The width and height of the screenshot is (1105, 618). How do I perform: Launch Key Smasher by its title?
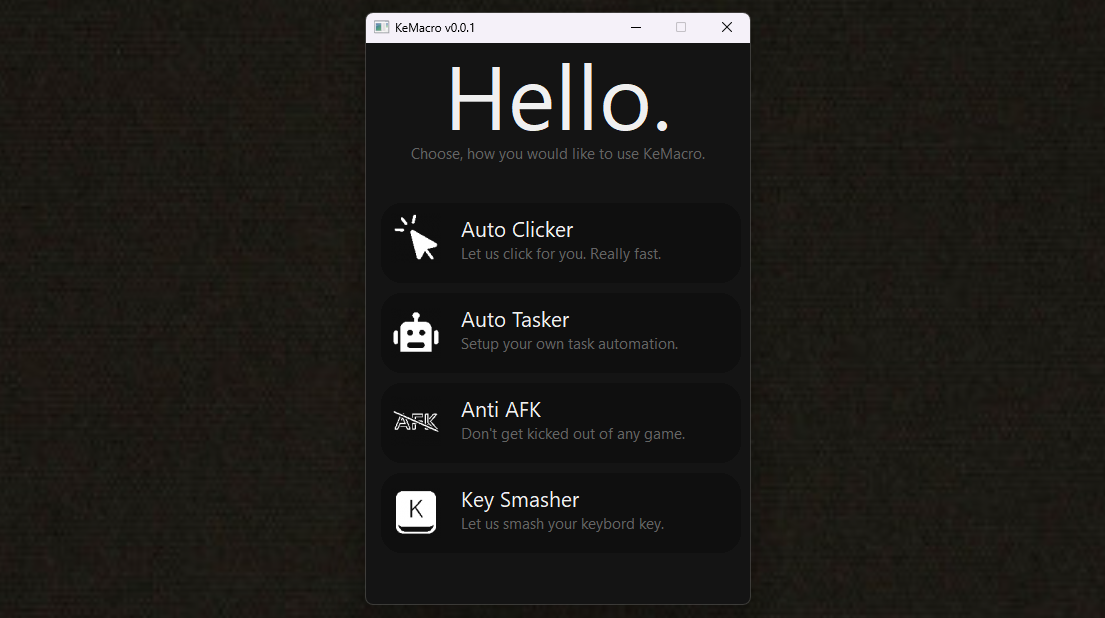(x=519, y=500)
